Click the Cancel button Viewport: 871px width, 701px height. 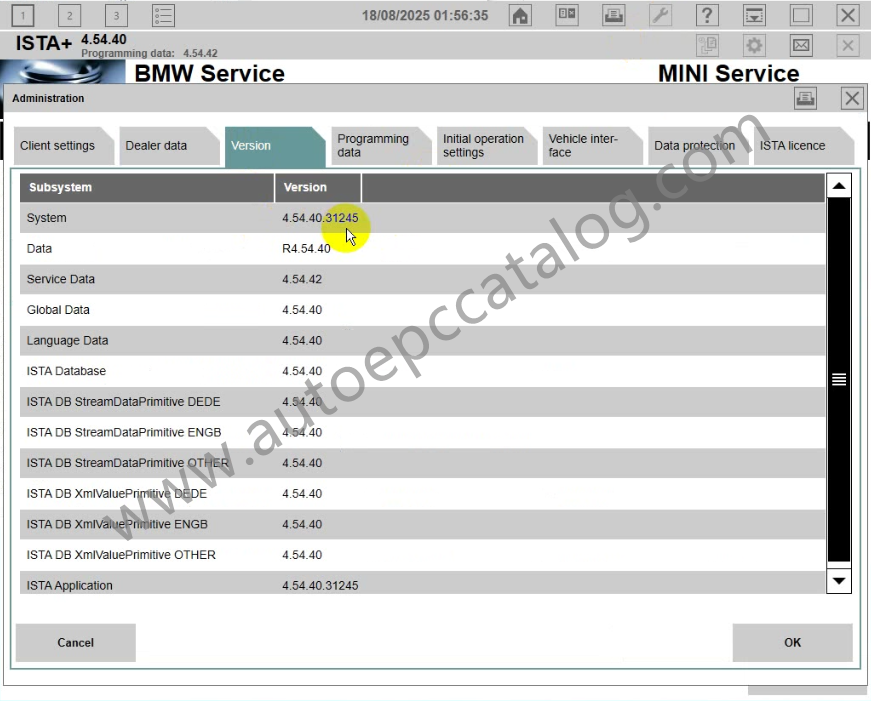76,643
